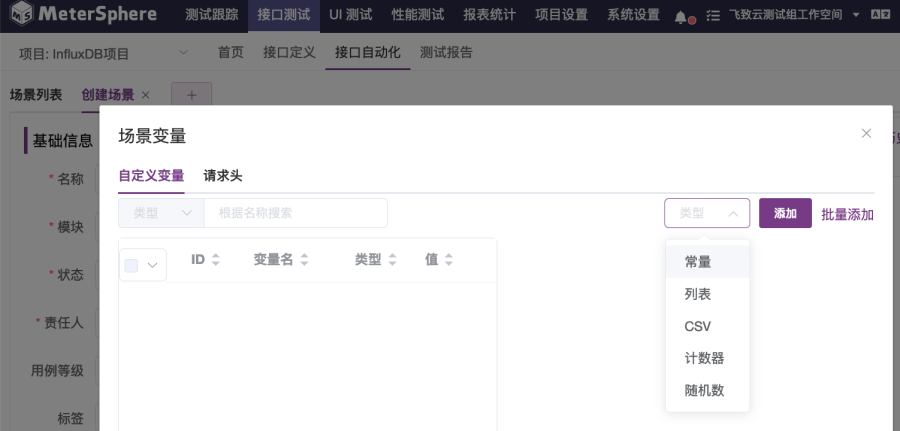
Task: Choose 随机数 from the type list
Action: click(x=707, y=391)
